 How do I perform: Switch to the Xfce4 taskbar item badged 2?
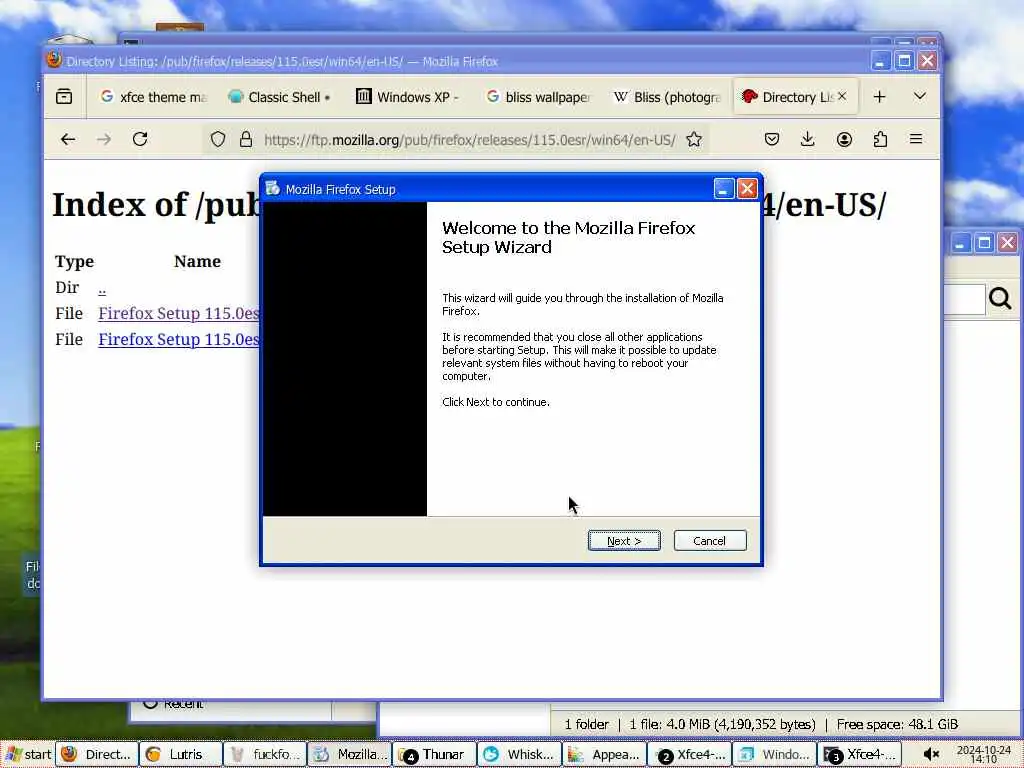coord(689,754)
